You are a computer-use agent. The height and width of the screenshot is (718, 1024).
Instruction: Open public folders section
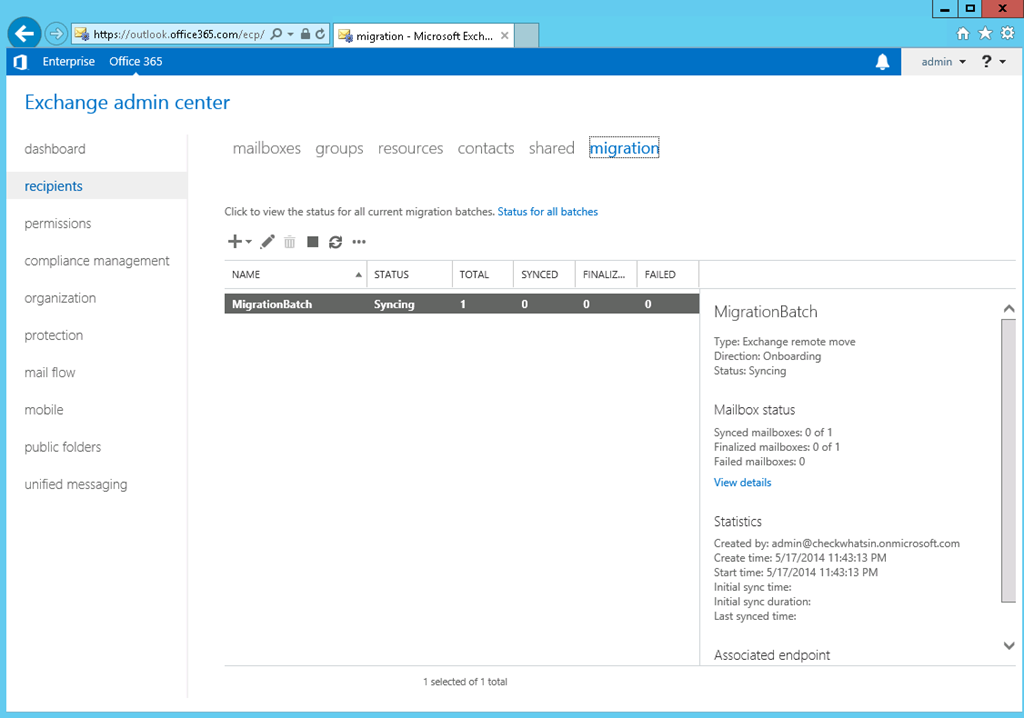tap(63, 447)
